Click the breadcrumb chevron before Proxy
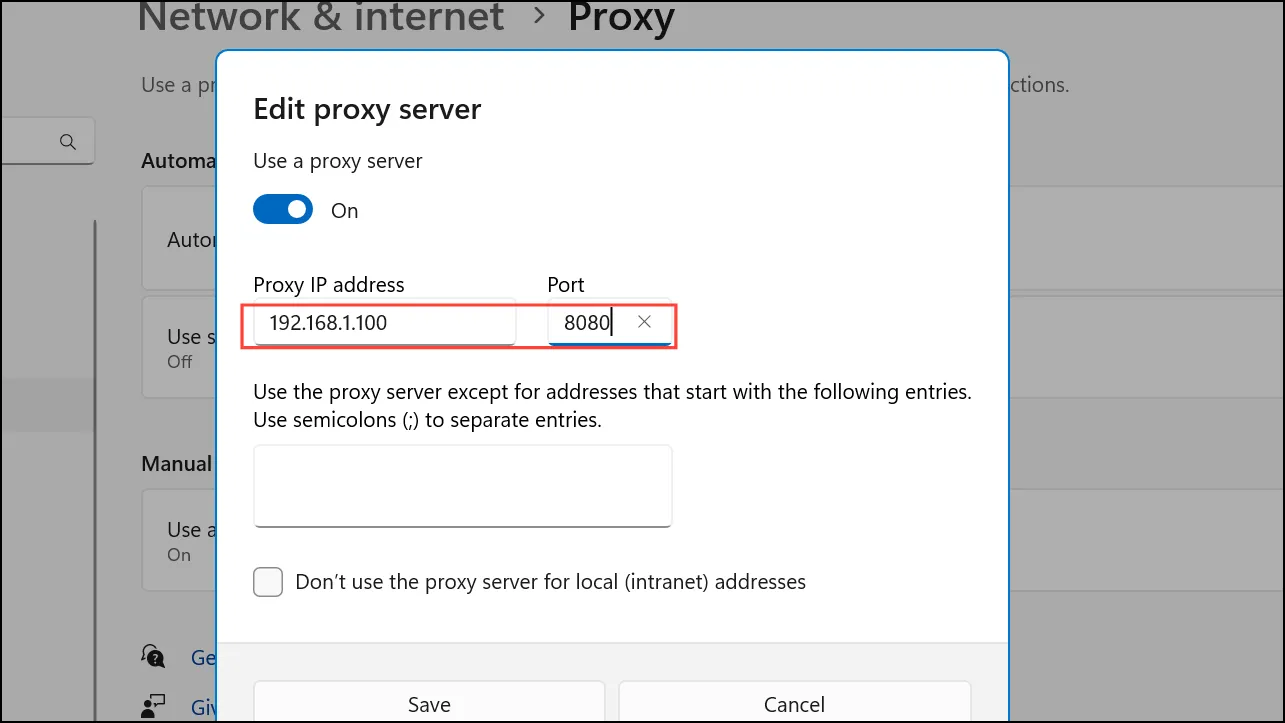The width and height of the screenshot is (1285, 723). coord(537,15)
